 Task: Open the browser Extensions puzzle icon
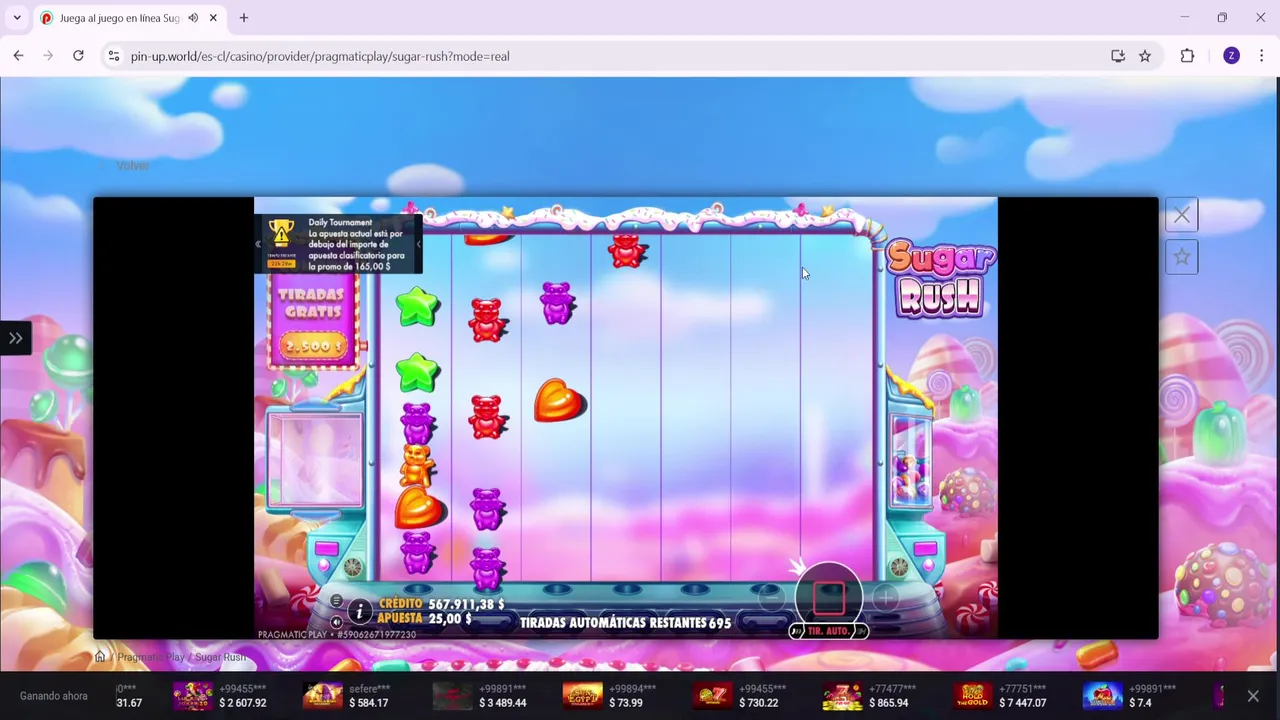pyautogui.click(x=1187, y=56)
